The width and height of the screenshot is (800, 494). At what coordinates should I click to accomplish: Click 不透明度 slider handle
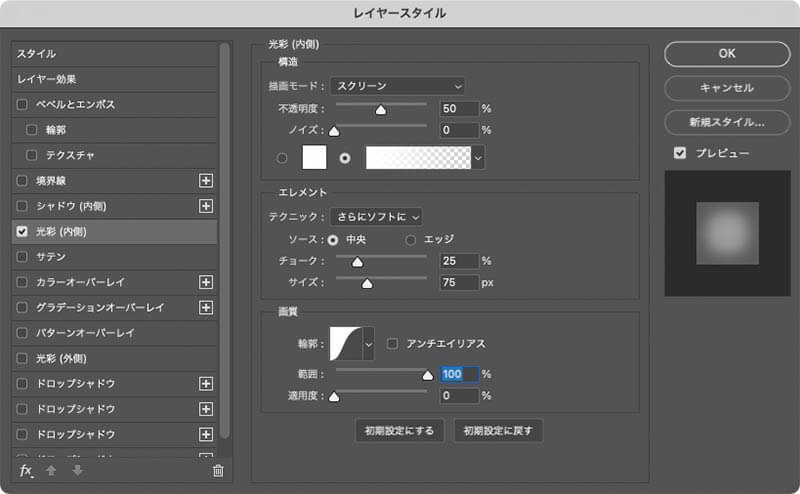click(x=381, y=110)
